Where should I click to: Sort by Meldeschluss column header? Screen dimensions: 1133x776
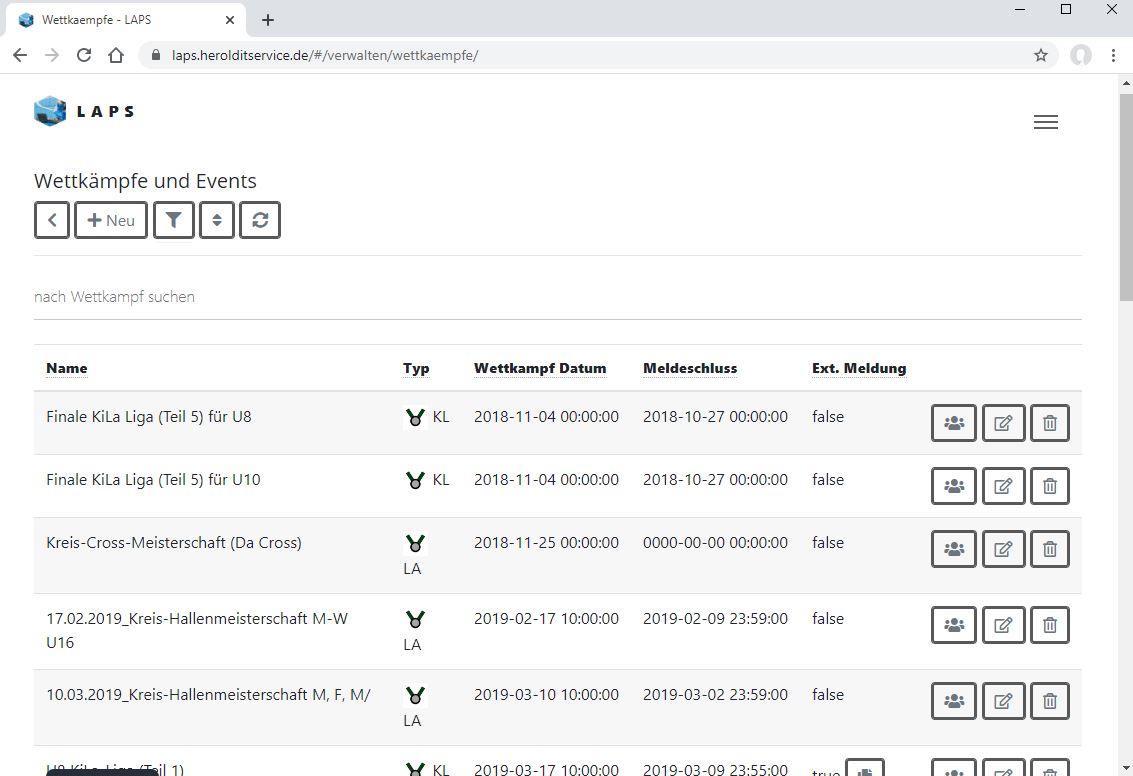[x=690, y=368]
